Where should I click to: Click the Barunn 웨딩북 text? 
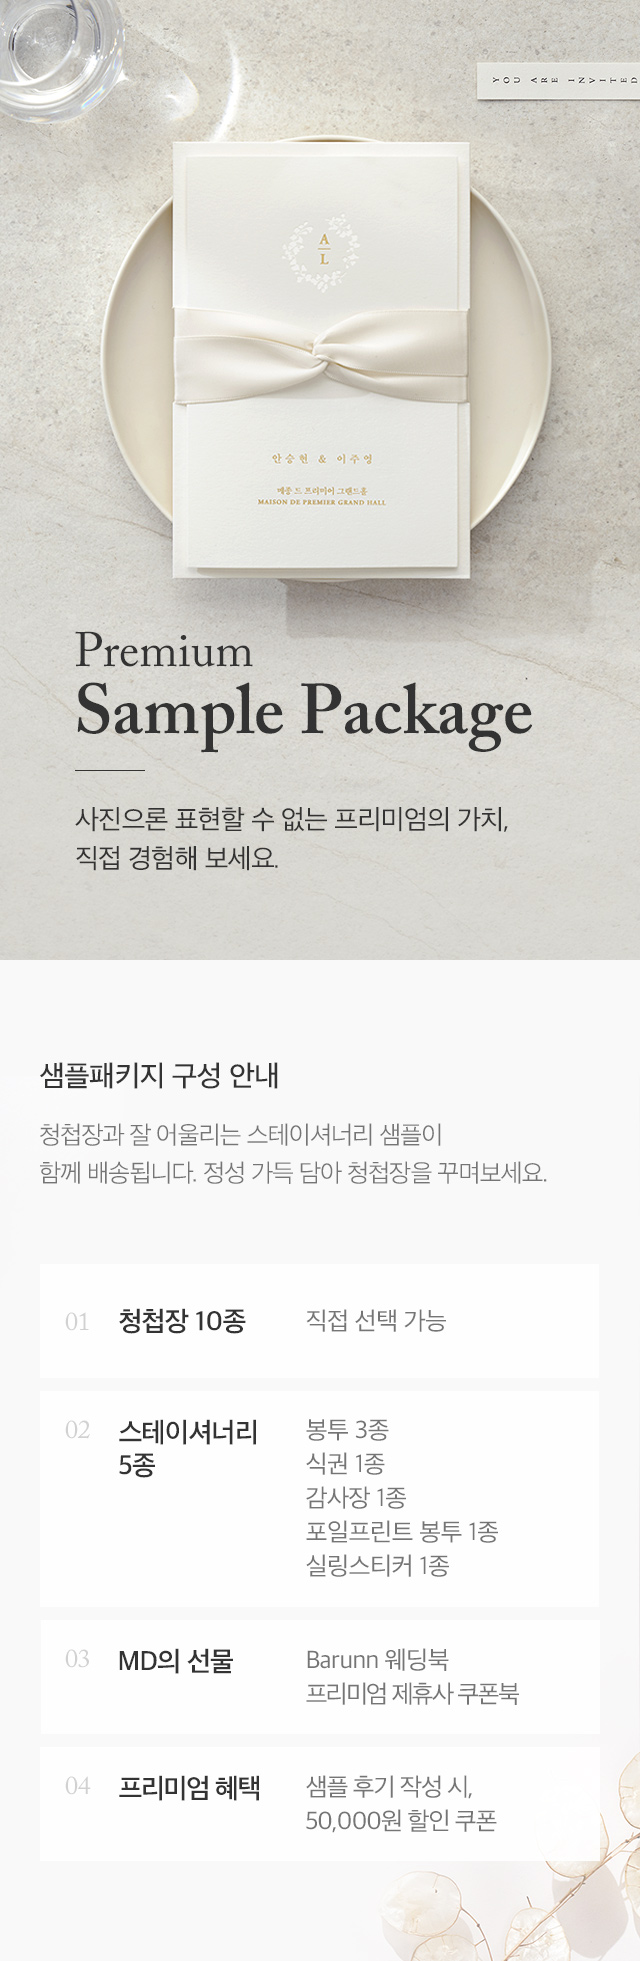click(x=377, y=1660)
